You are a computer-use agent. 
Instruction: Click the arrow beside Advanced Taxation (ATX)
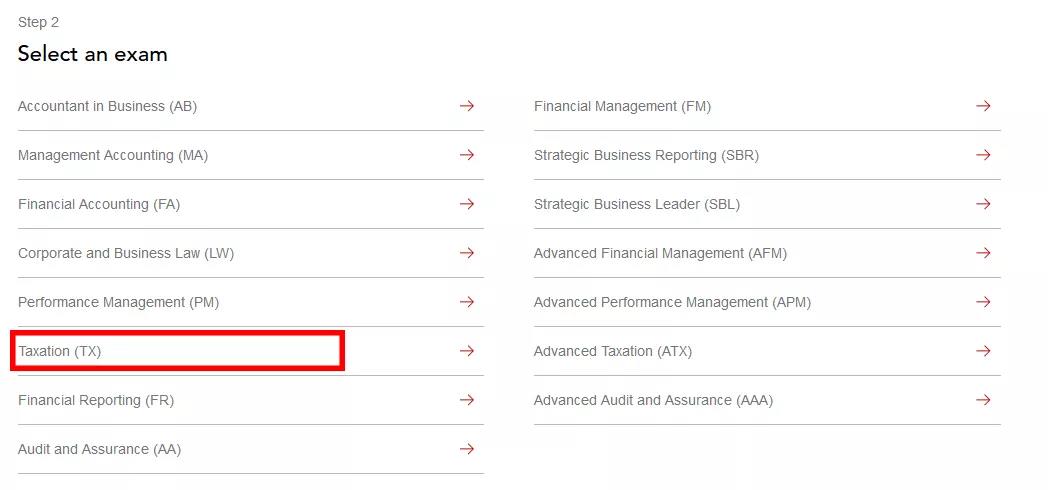click(x=982, y=351)
